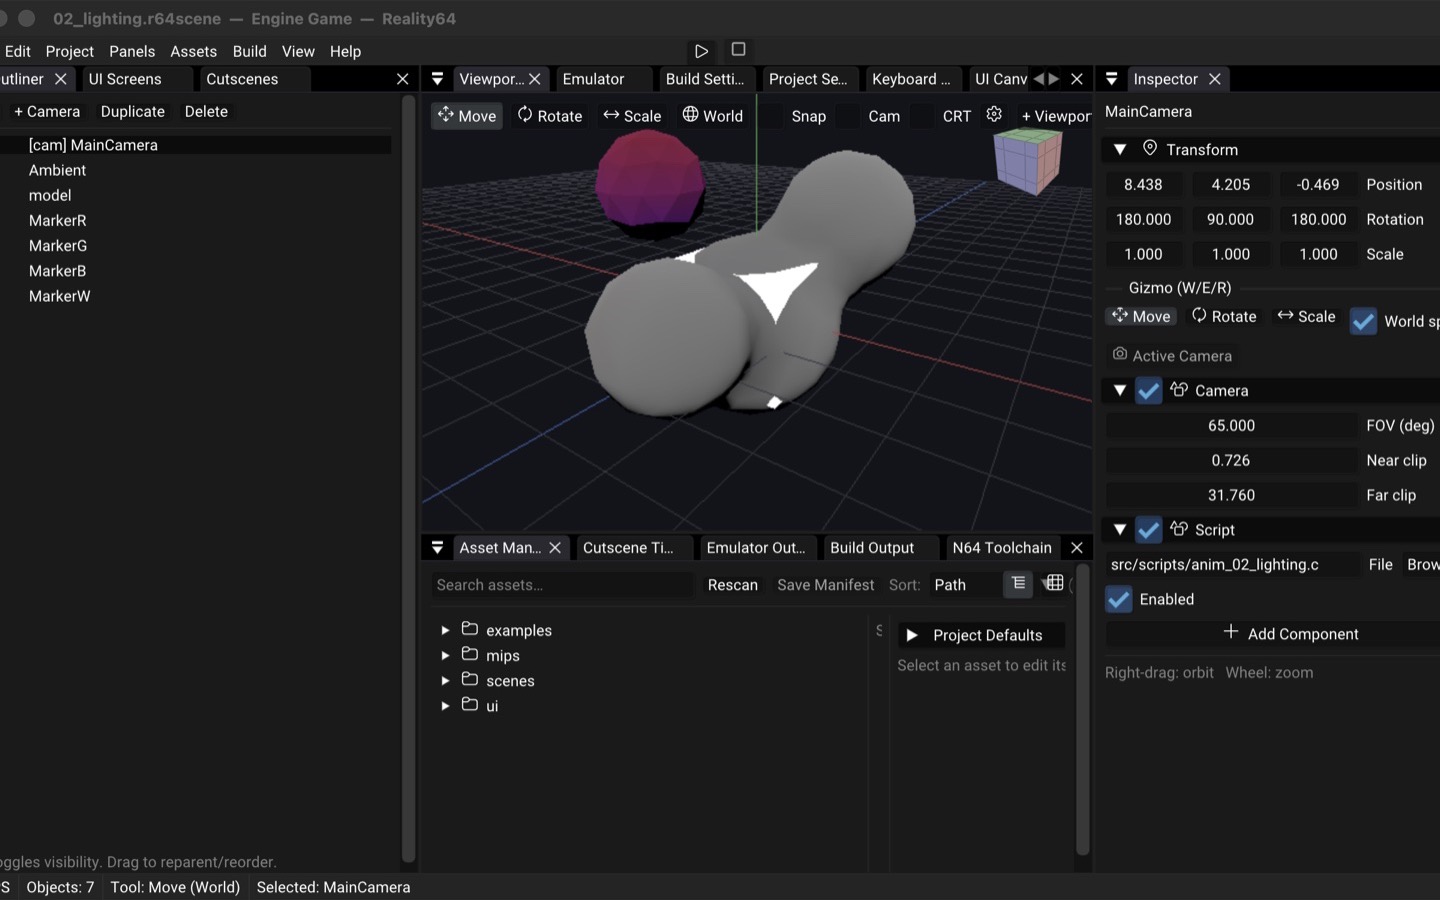
Task: Click the FOV value field 65.000
Action: tap(1231, 426)
